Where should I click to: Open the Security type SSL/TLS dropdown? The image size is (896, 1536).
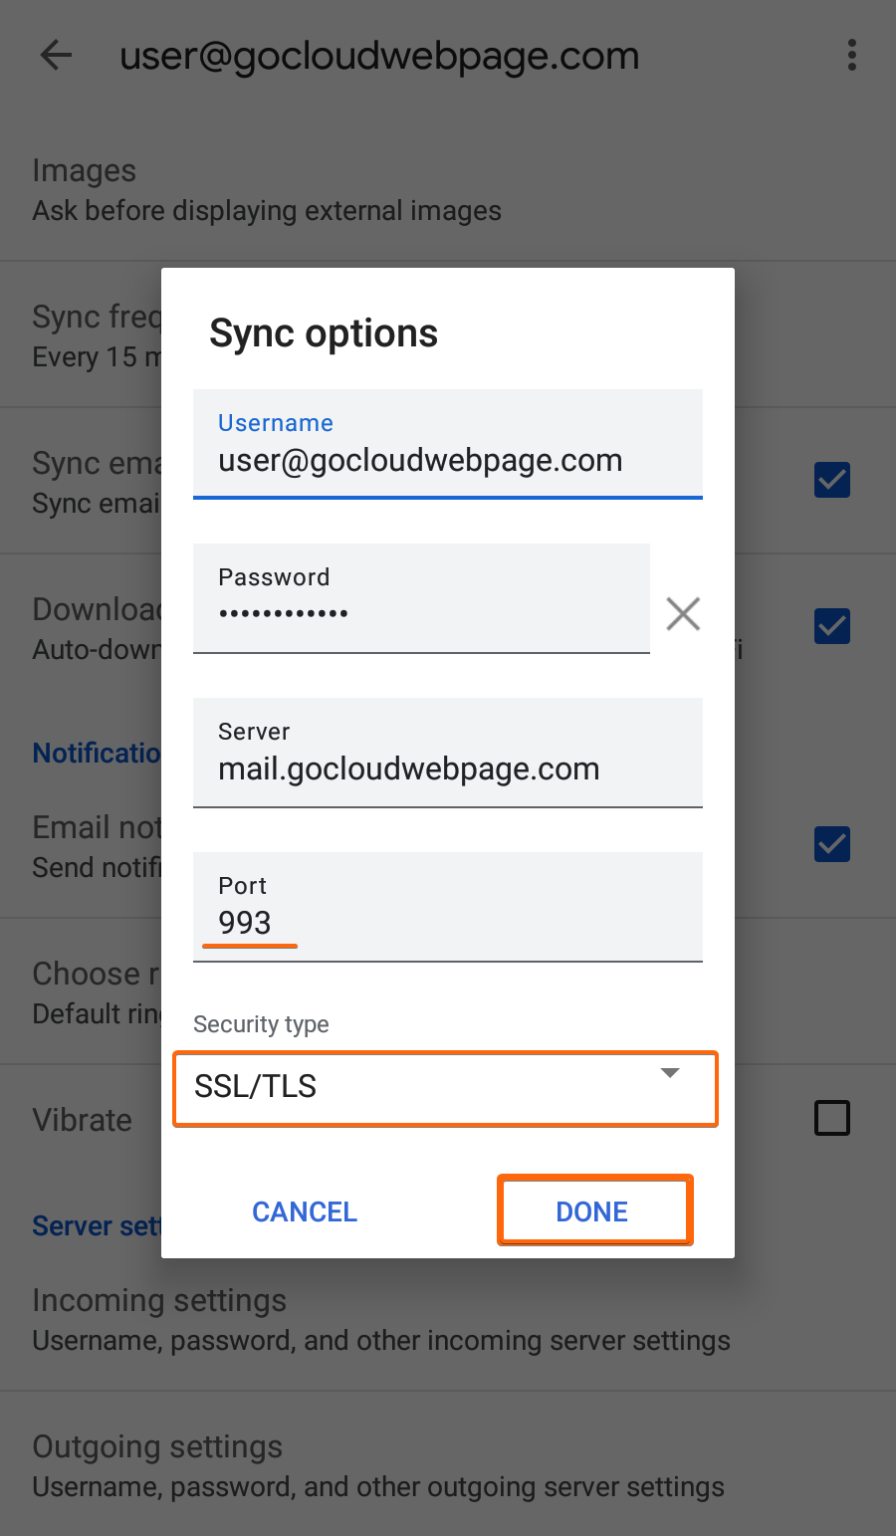click(445, 1088)
